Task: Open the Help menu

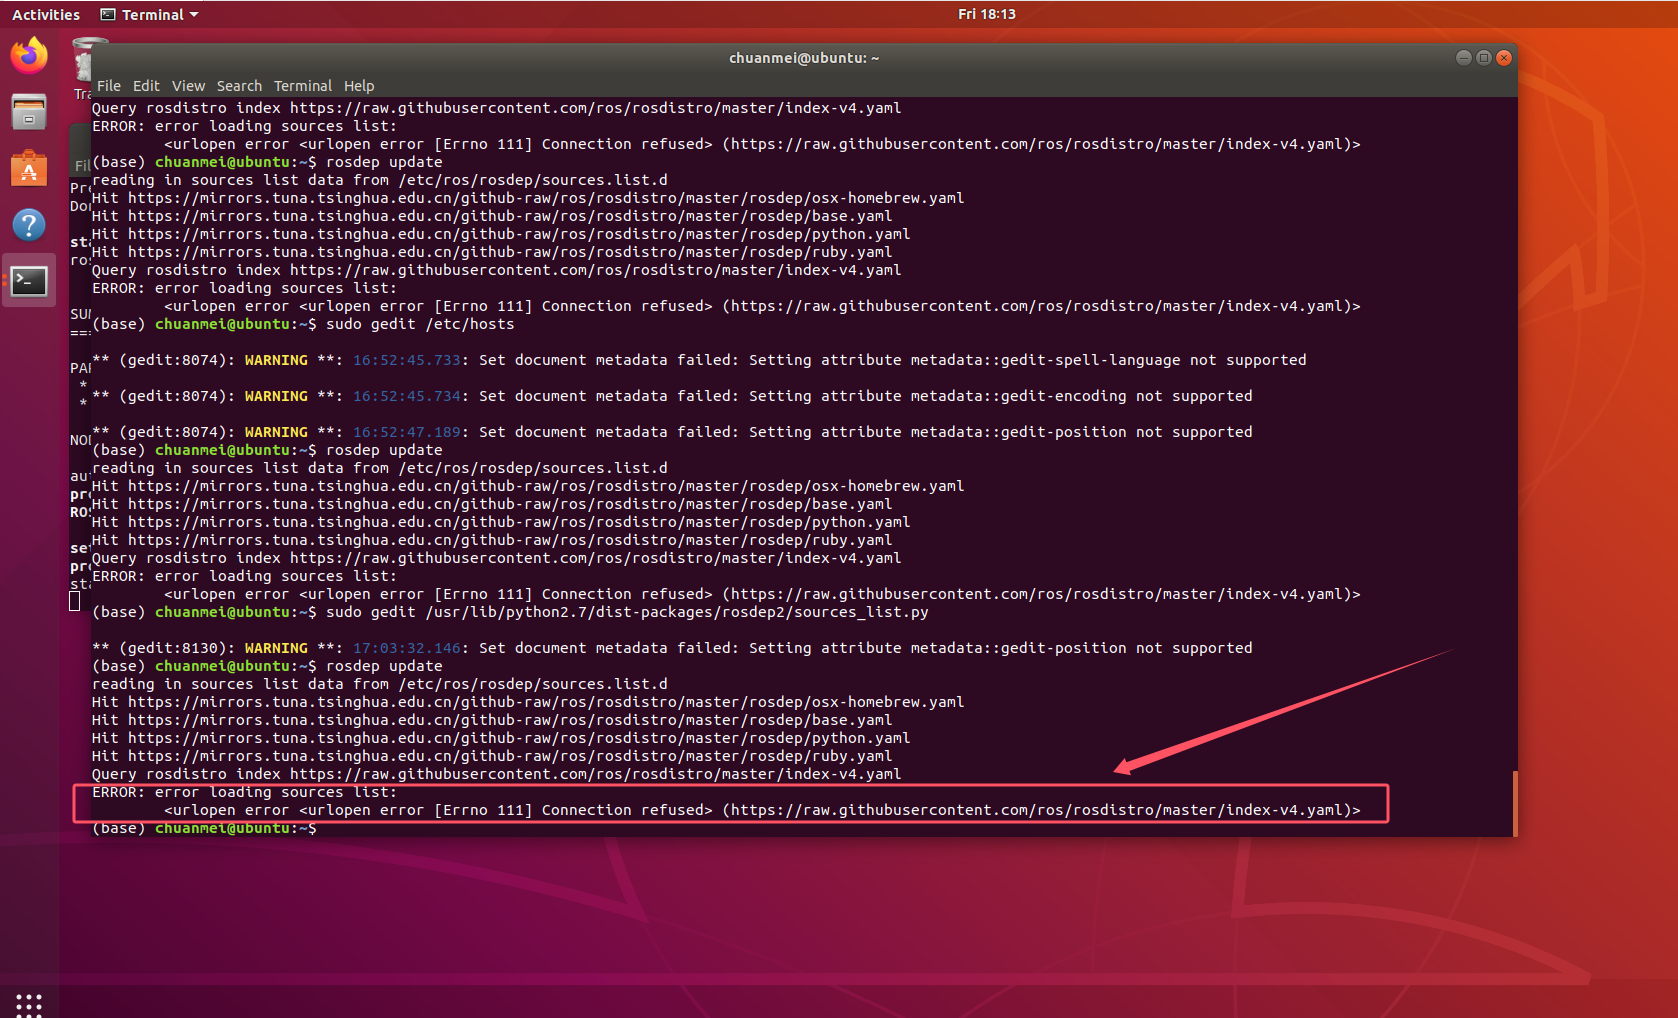Action: [x=359, y=86]
